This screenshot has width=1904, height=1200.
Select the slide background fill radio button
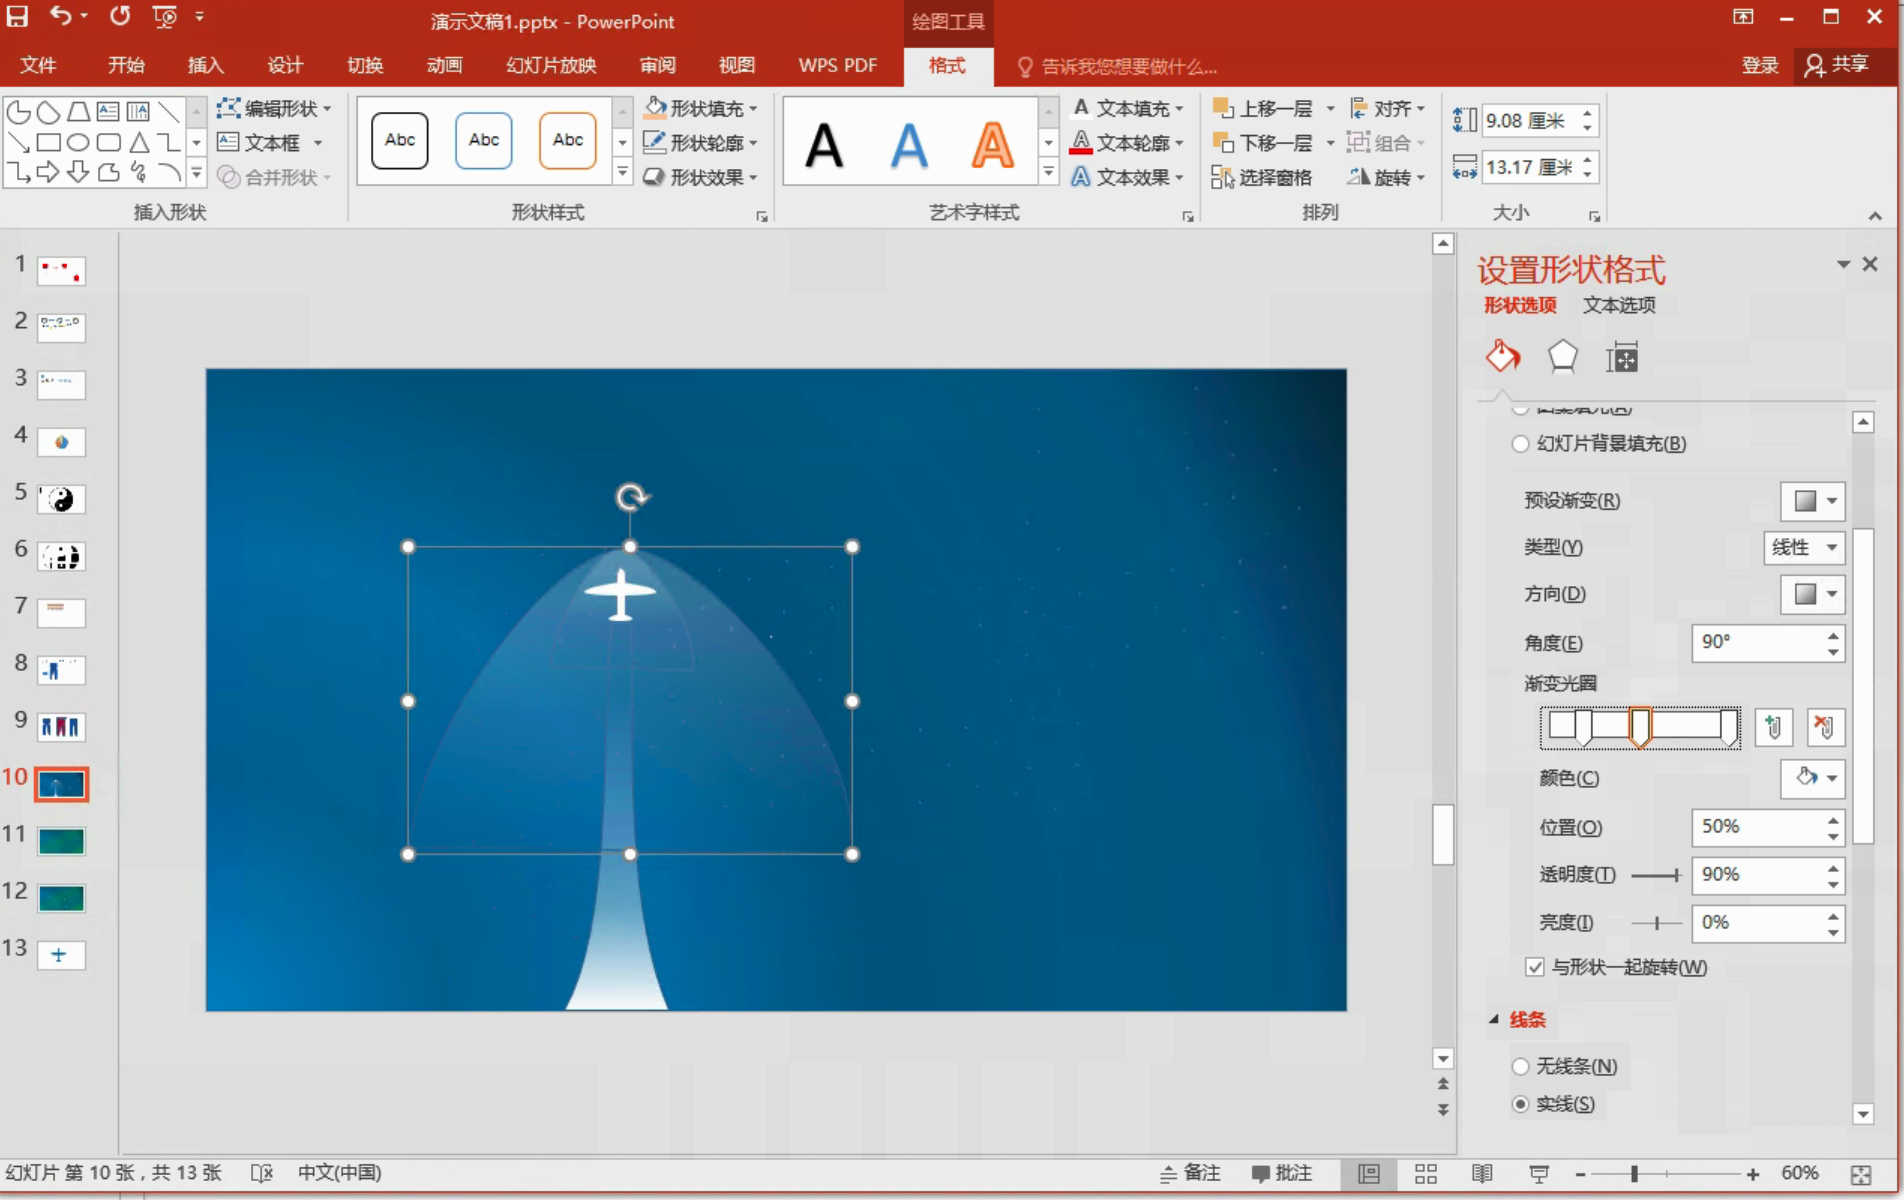click(x=1520, y=444)
